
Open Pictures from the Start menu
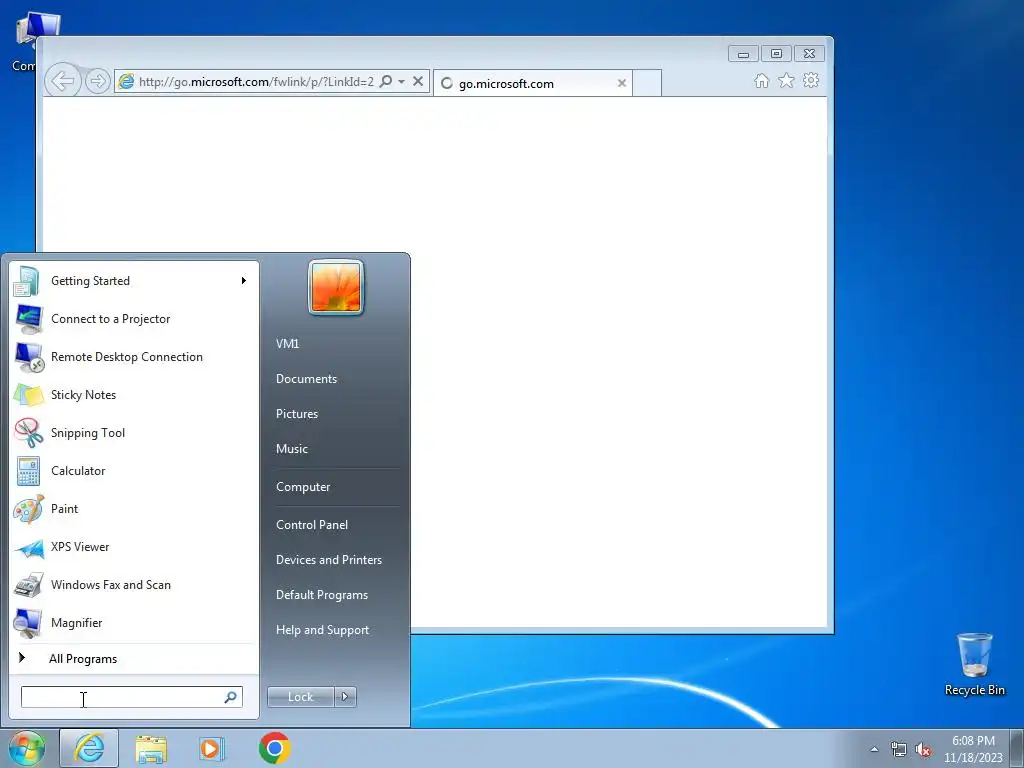click(x=296, y=414)
